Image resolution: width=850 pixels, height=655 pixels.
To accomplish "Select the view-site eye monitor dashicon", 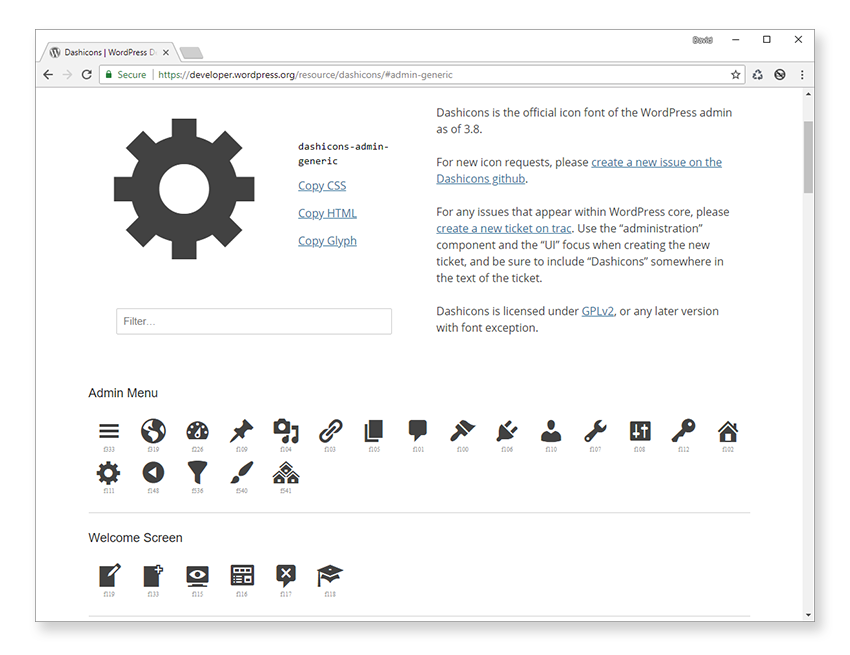I will coord(197,576).
